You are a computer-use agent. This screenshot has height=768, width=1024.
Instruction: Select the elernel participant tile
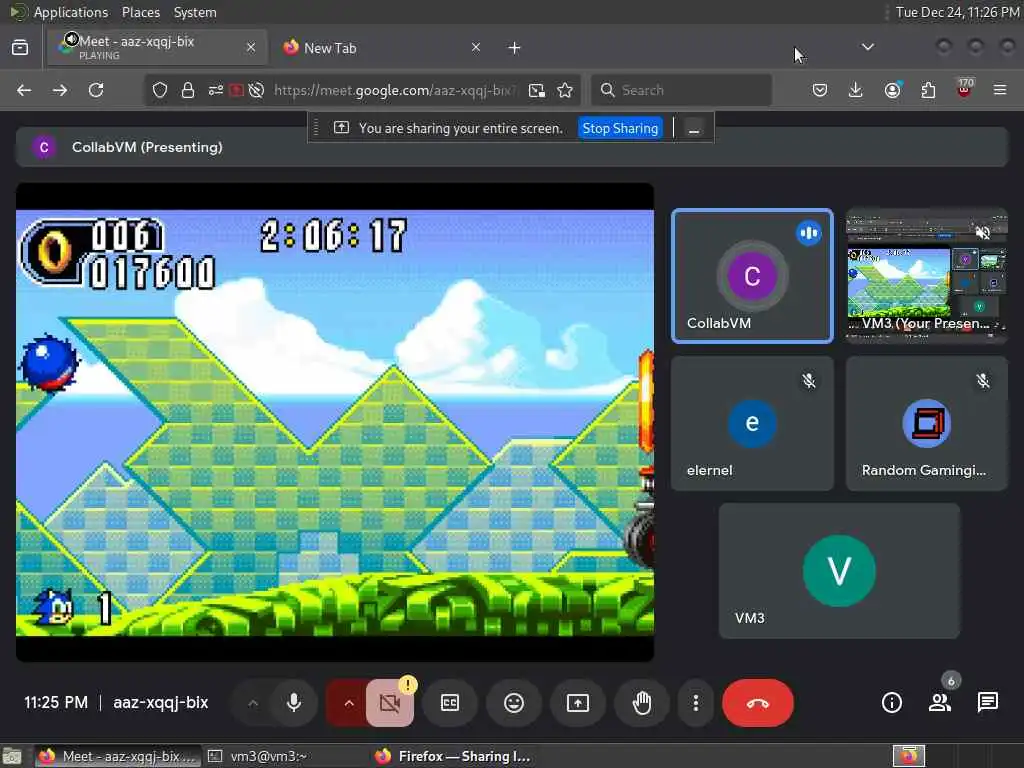(x=752, y=423)
